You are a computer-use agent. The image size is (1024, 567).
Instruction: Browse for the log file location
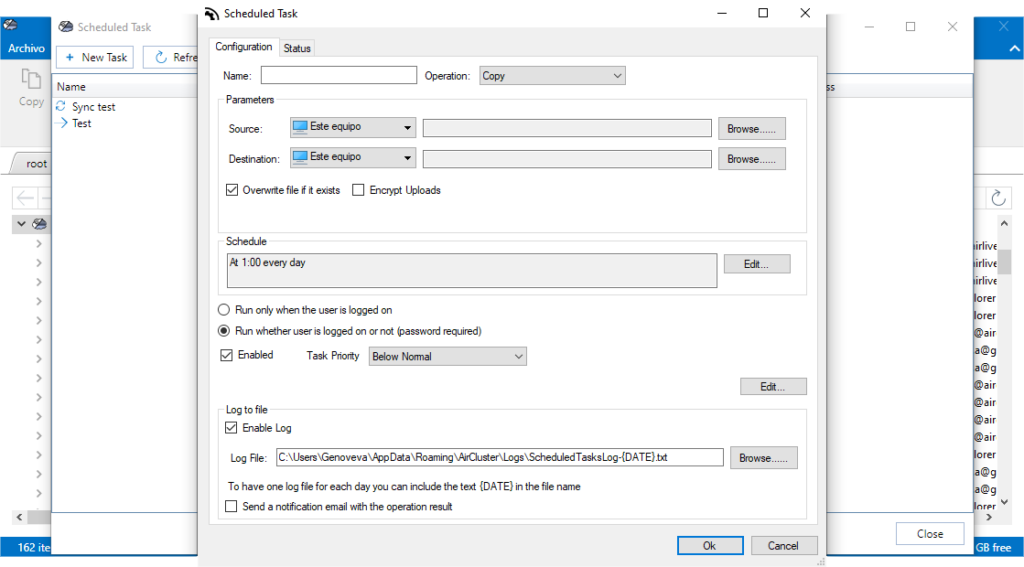point(763,458)
